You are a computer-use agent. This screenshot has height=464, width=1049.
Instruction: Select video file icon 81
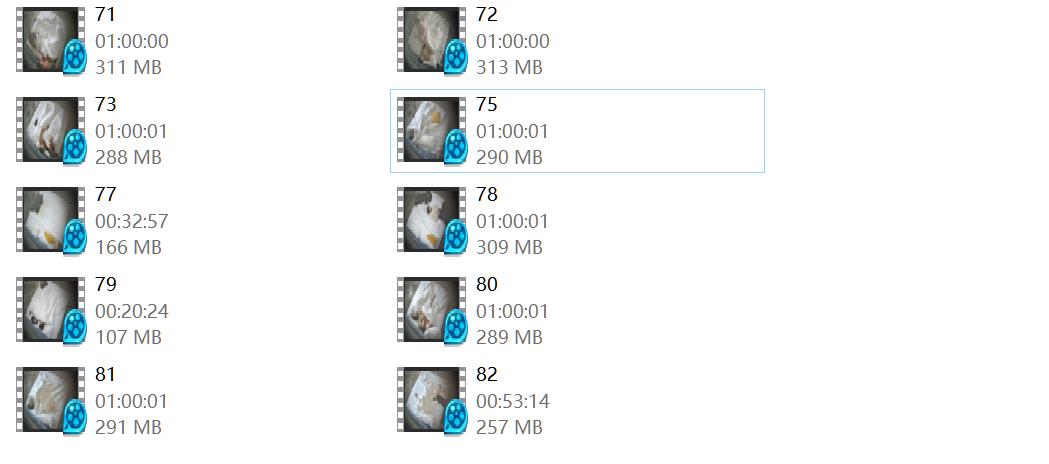tap(51, 400)
